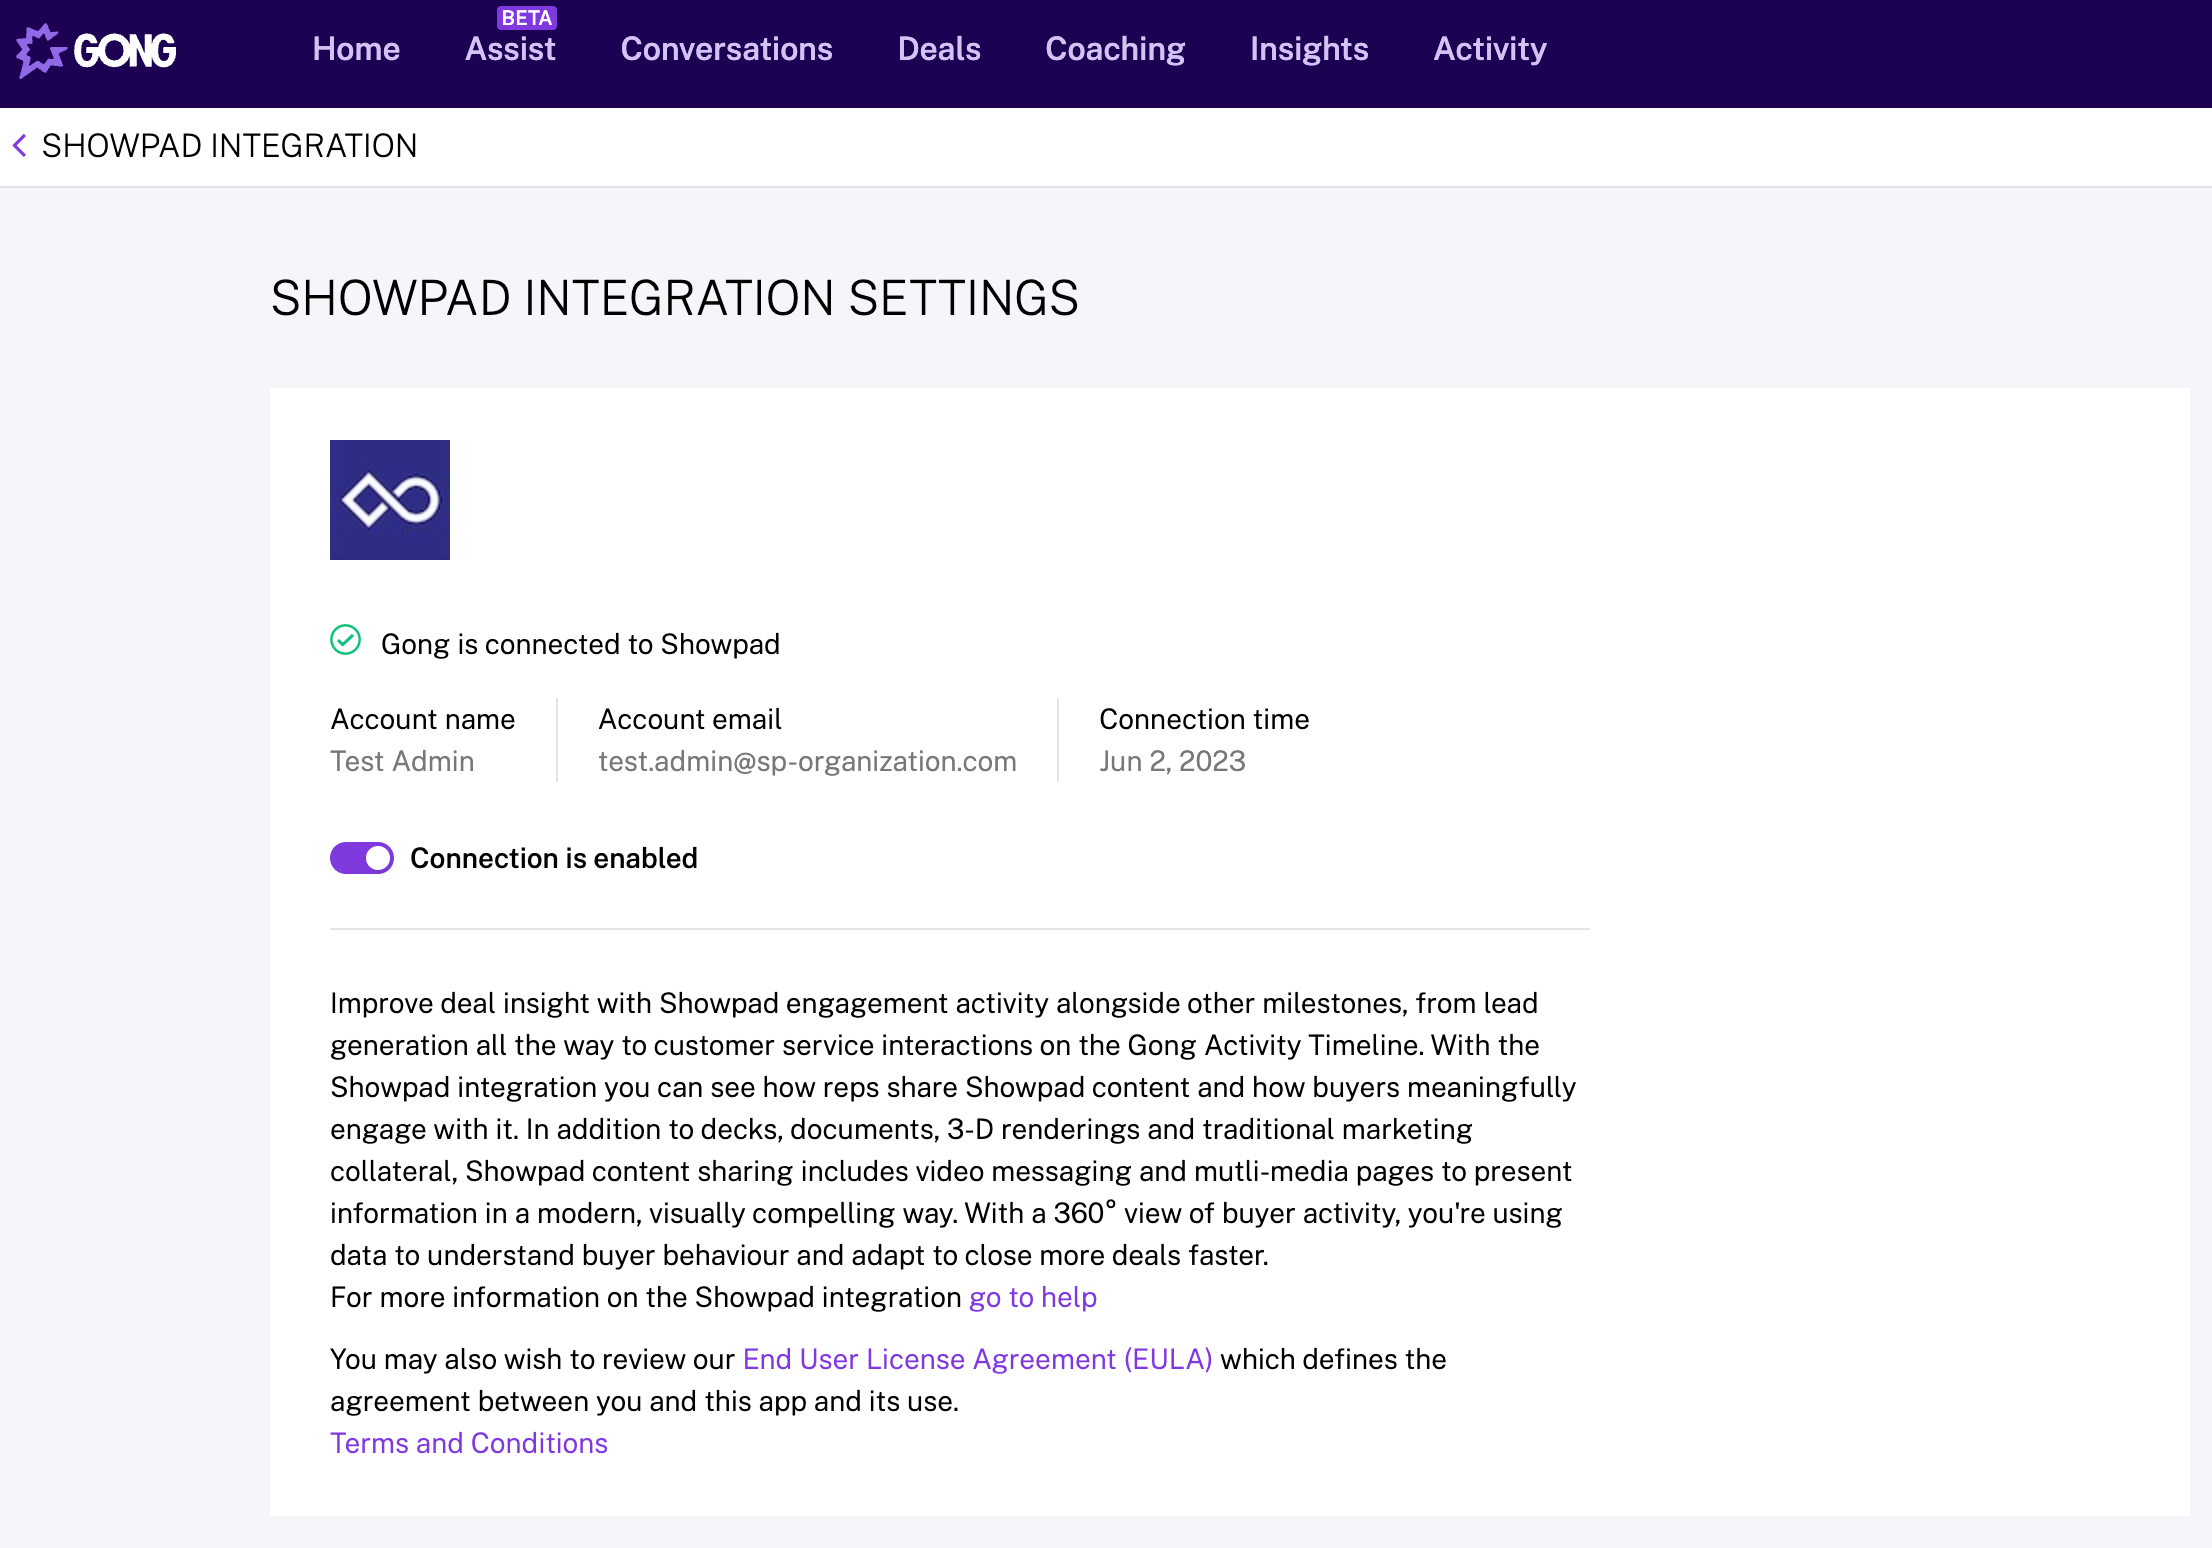Click the 'Test Admin' account name
This screenshot has width=2212, height=1548.
[x=402, y=761]
